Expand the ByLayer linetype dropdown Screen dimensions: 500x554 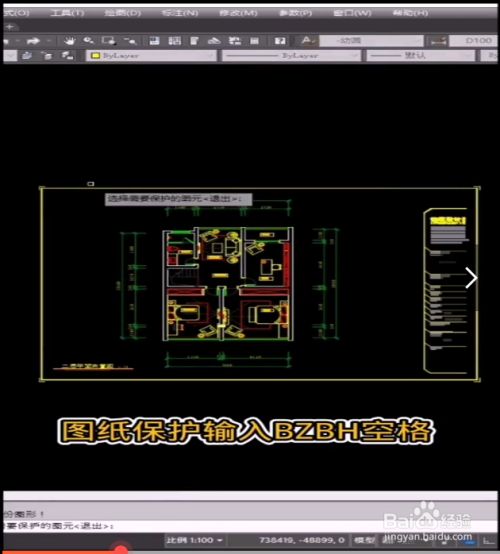354,56
